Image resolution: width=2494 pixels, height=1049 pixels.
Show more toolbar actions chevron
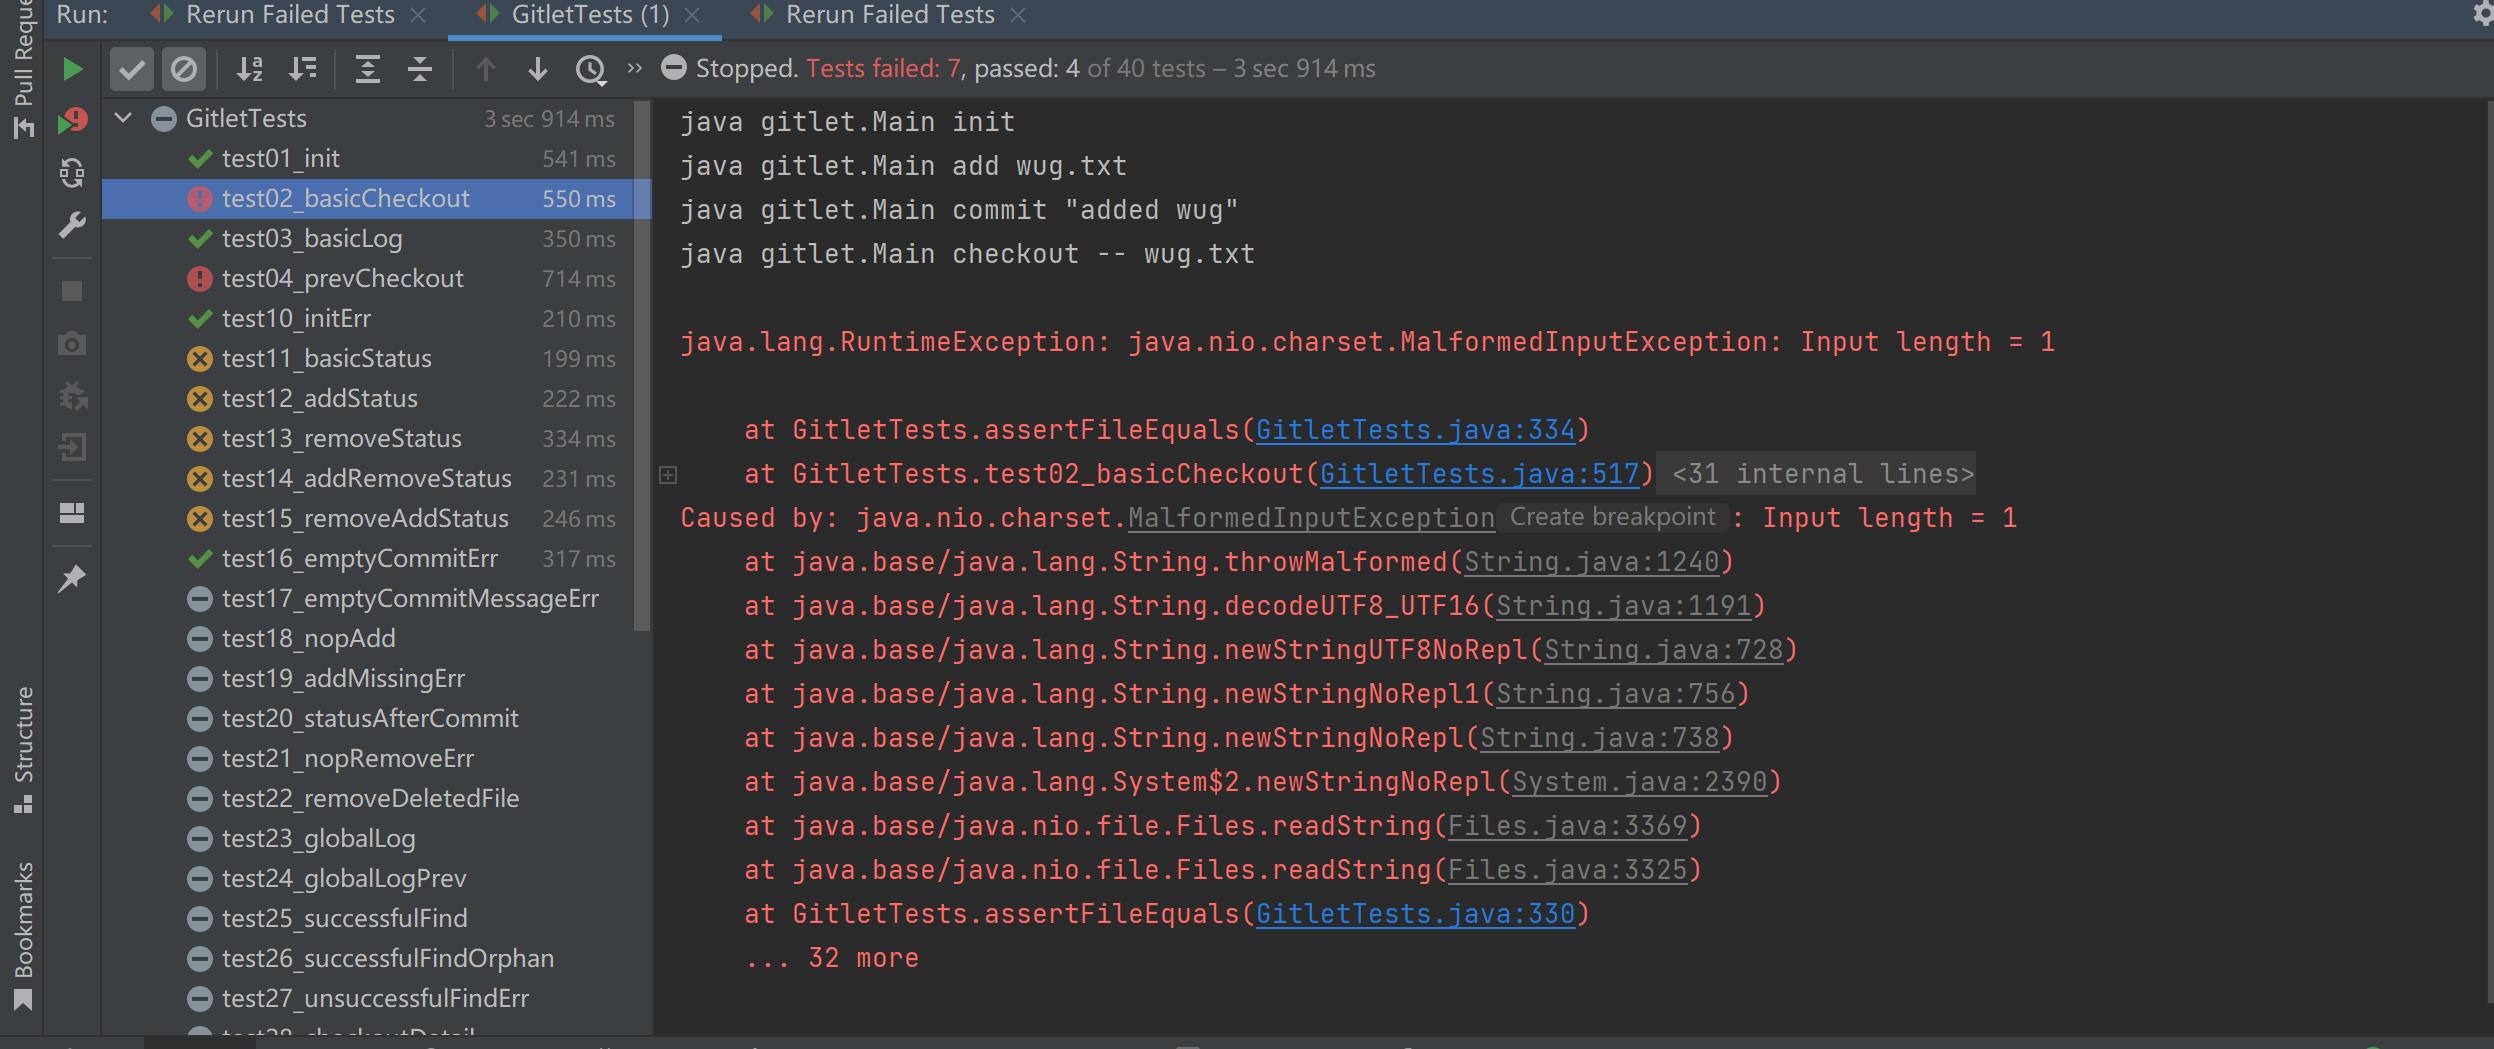coord(634,68)
